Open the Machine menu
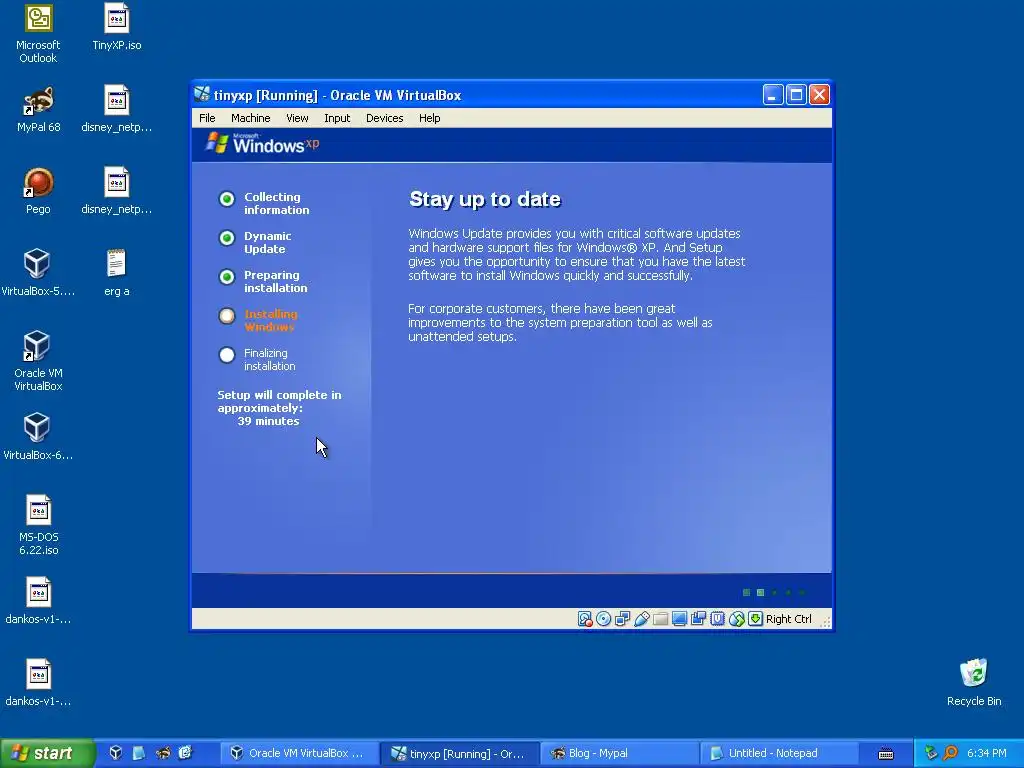Screen dimensions: 1024x768 click(x=251, y=118)
